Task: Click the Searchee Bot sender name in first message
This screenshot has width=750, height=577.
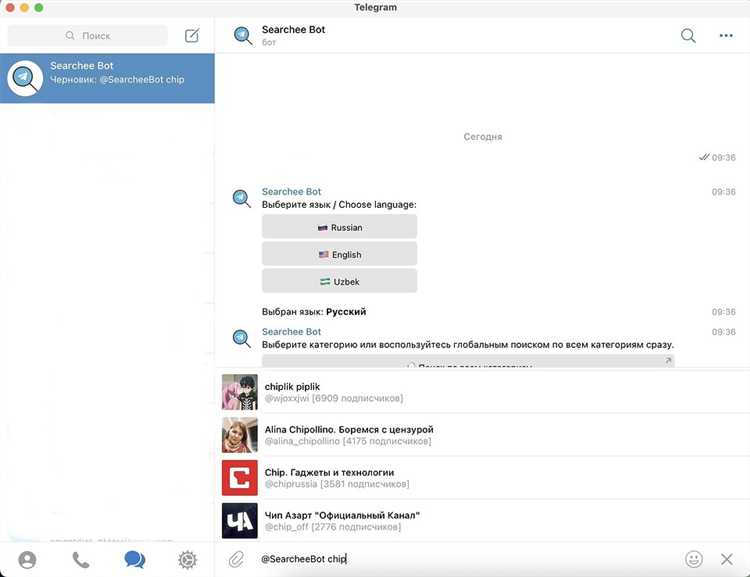Action: coord(291,191)
